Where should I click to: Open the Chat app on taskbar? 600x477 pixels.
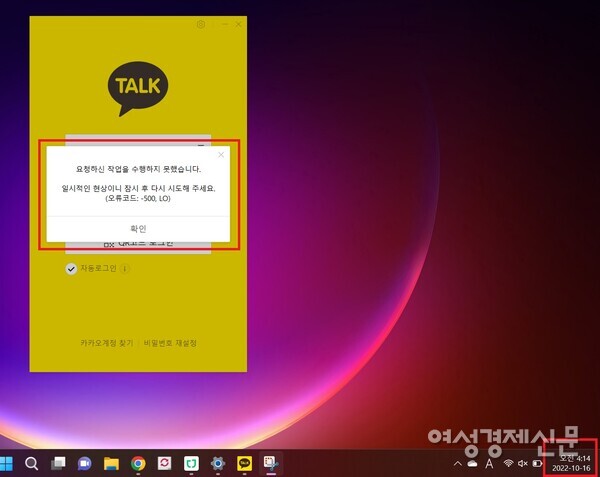85,464
